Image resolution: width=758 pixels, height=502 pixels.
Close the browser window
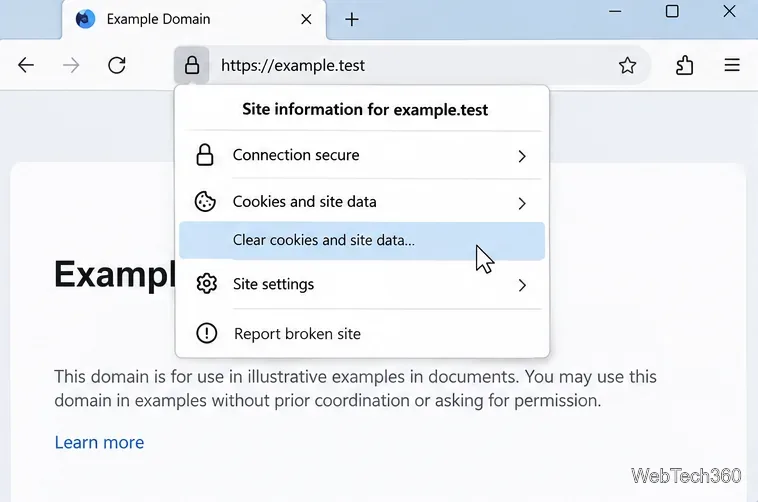[729, 11]
